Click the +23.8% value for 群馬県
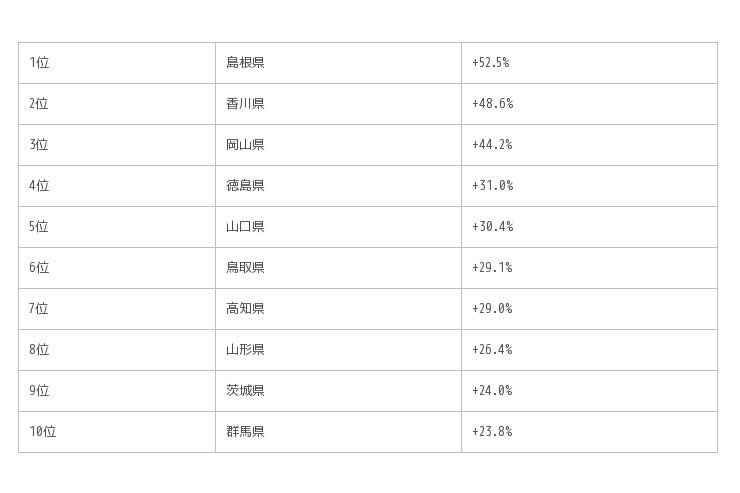Viewport: 740px width, 493px height. coord(492,432)
